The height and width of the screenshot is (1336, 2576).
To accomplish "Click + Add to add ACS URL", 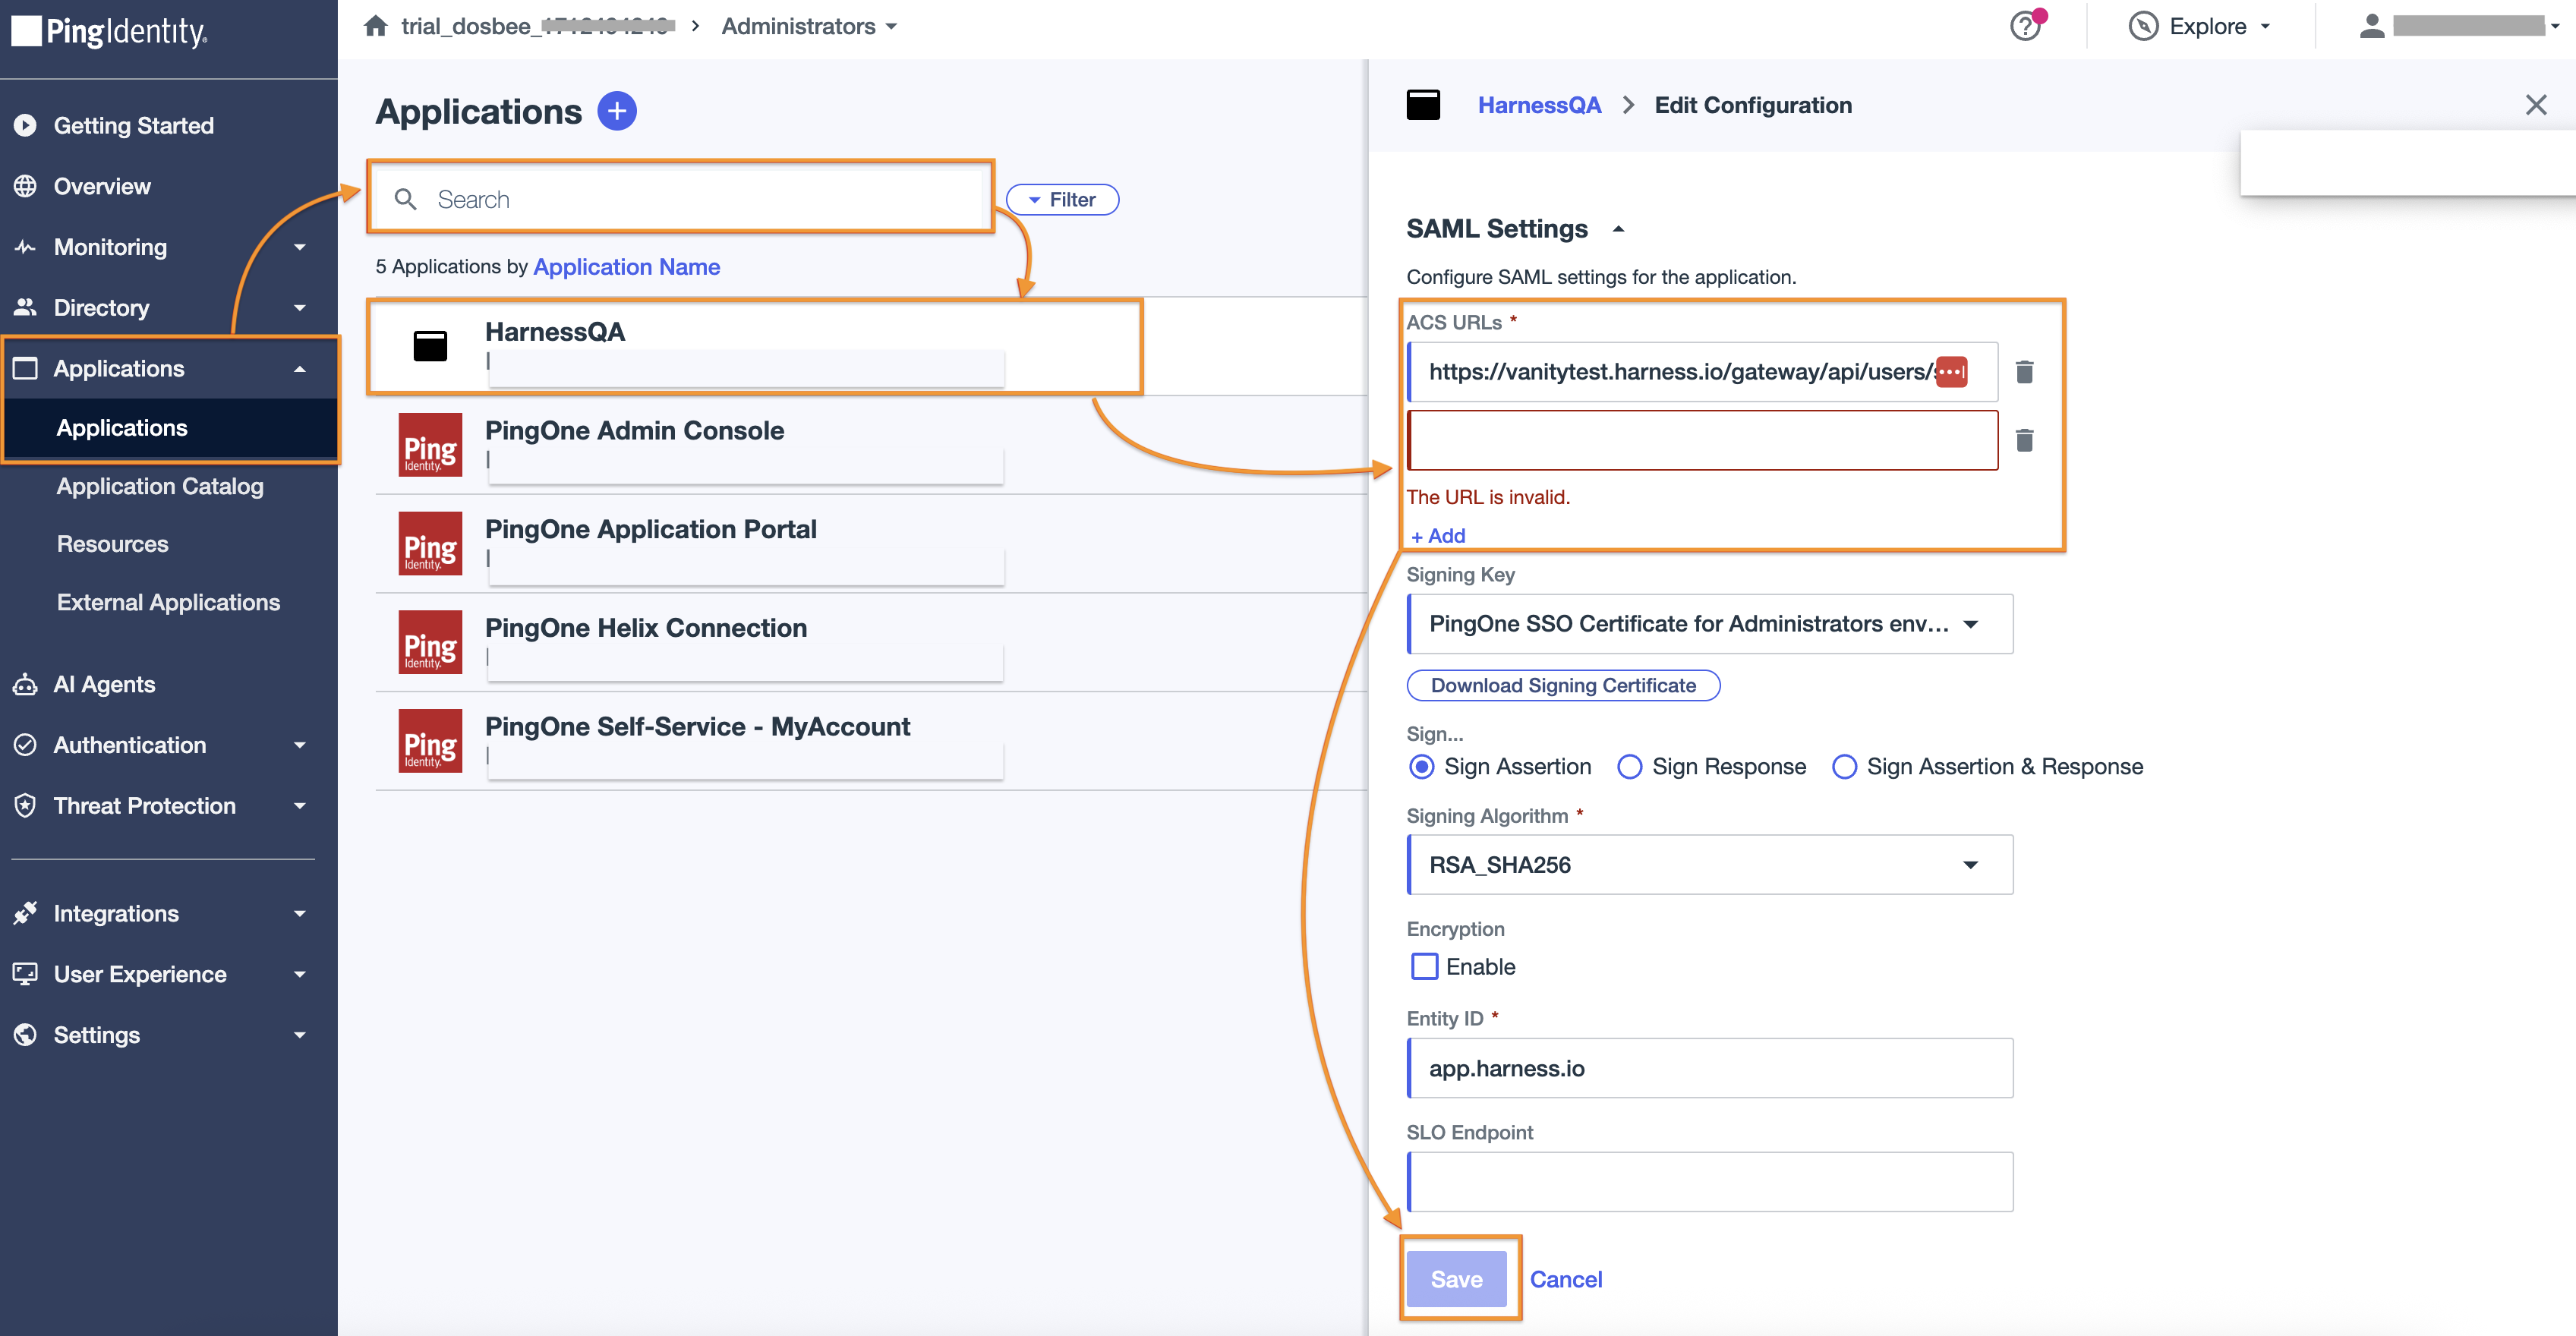I will pos(1438,536).
